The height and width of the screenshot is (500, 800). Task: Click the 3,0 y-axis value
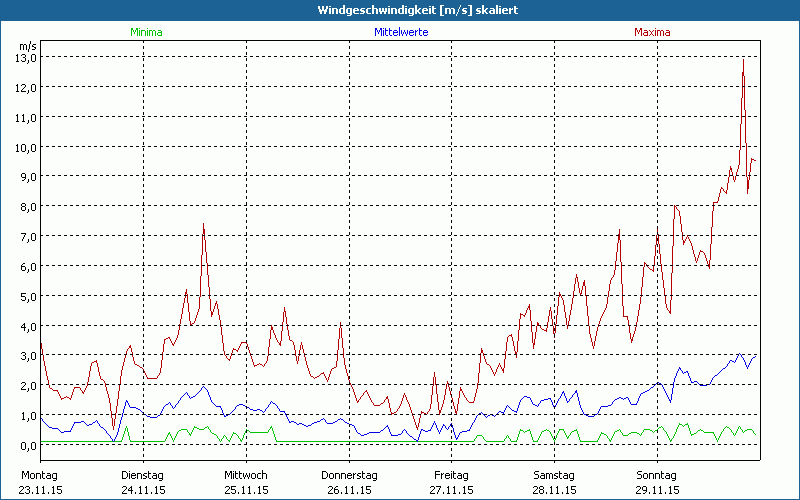[x=26, y=356]
